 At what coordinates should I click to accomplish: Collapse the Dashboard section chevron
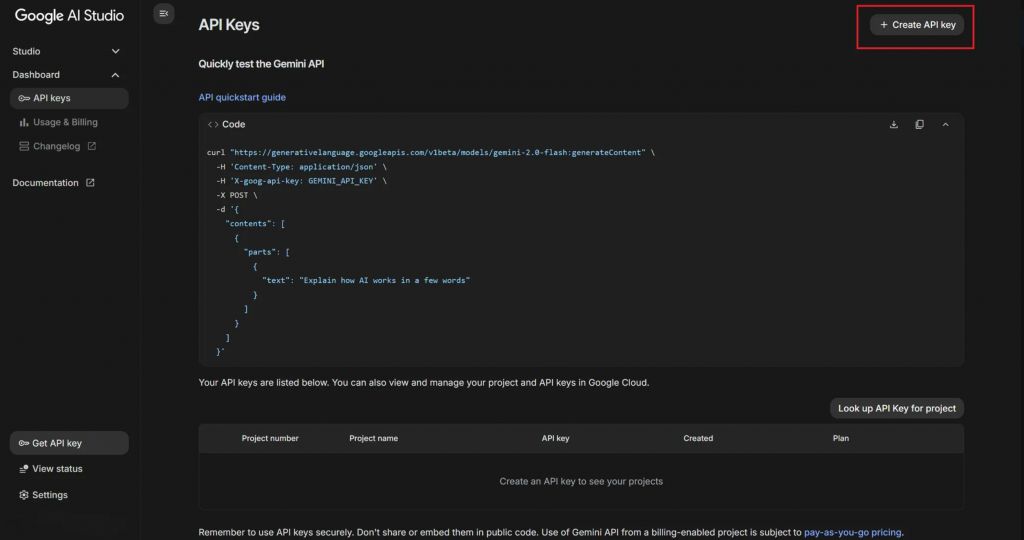(x=116, y=75)
